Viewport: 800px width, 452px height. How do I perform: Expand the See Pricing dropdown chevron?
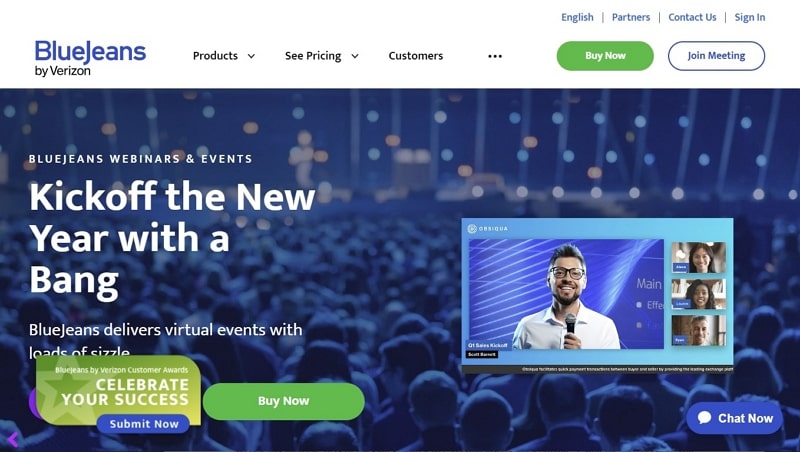[x=355, y=56]
